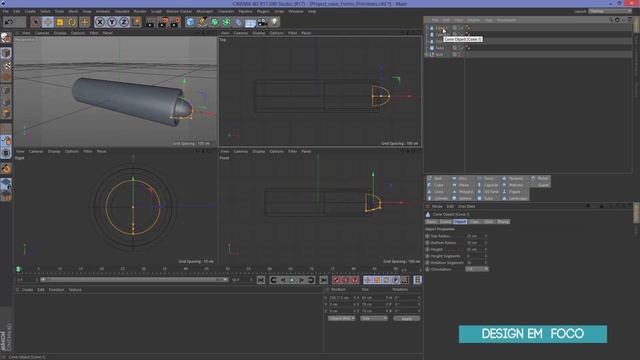Open Objects menu in Object Manager

point(473,20)
